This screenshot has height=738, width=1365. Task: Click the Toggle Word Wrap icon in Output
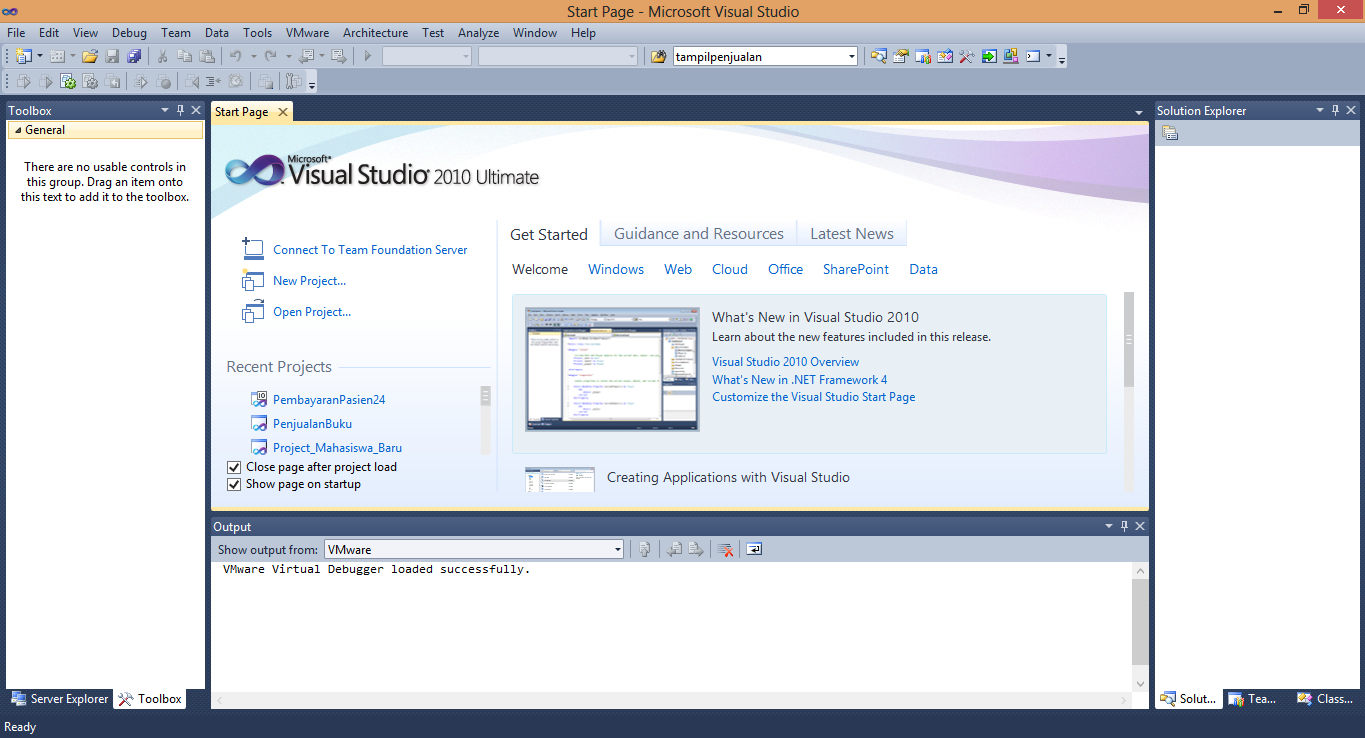[754, 549]
